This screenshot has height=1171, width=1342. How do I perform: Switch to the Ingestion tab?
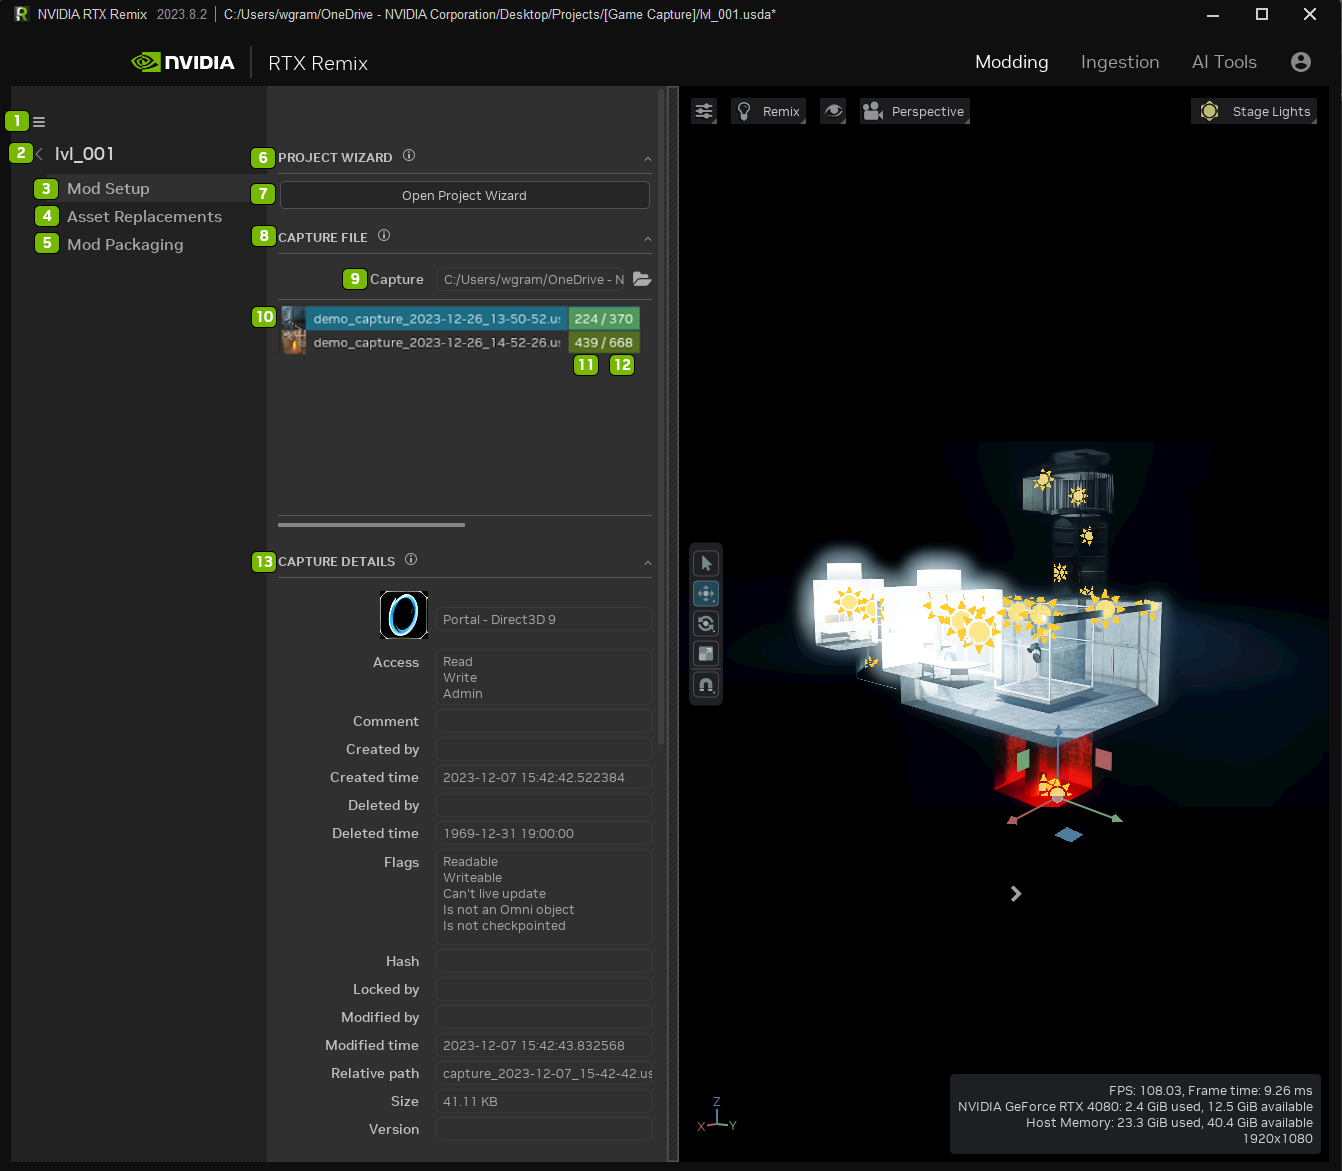(1120, 62)
